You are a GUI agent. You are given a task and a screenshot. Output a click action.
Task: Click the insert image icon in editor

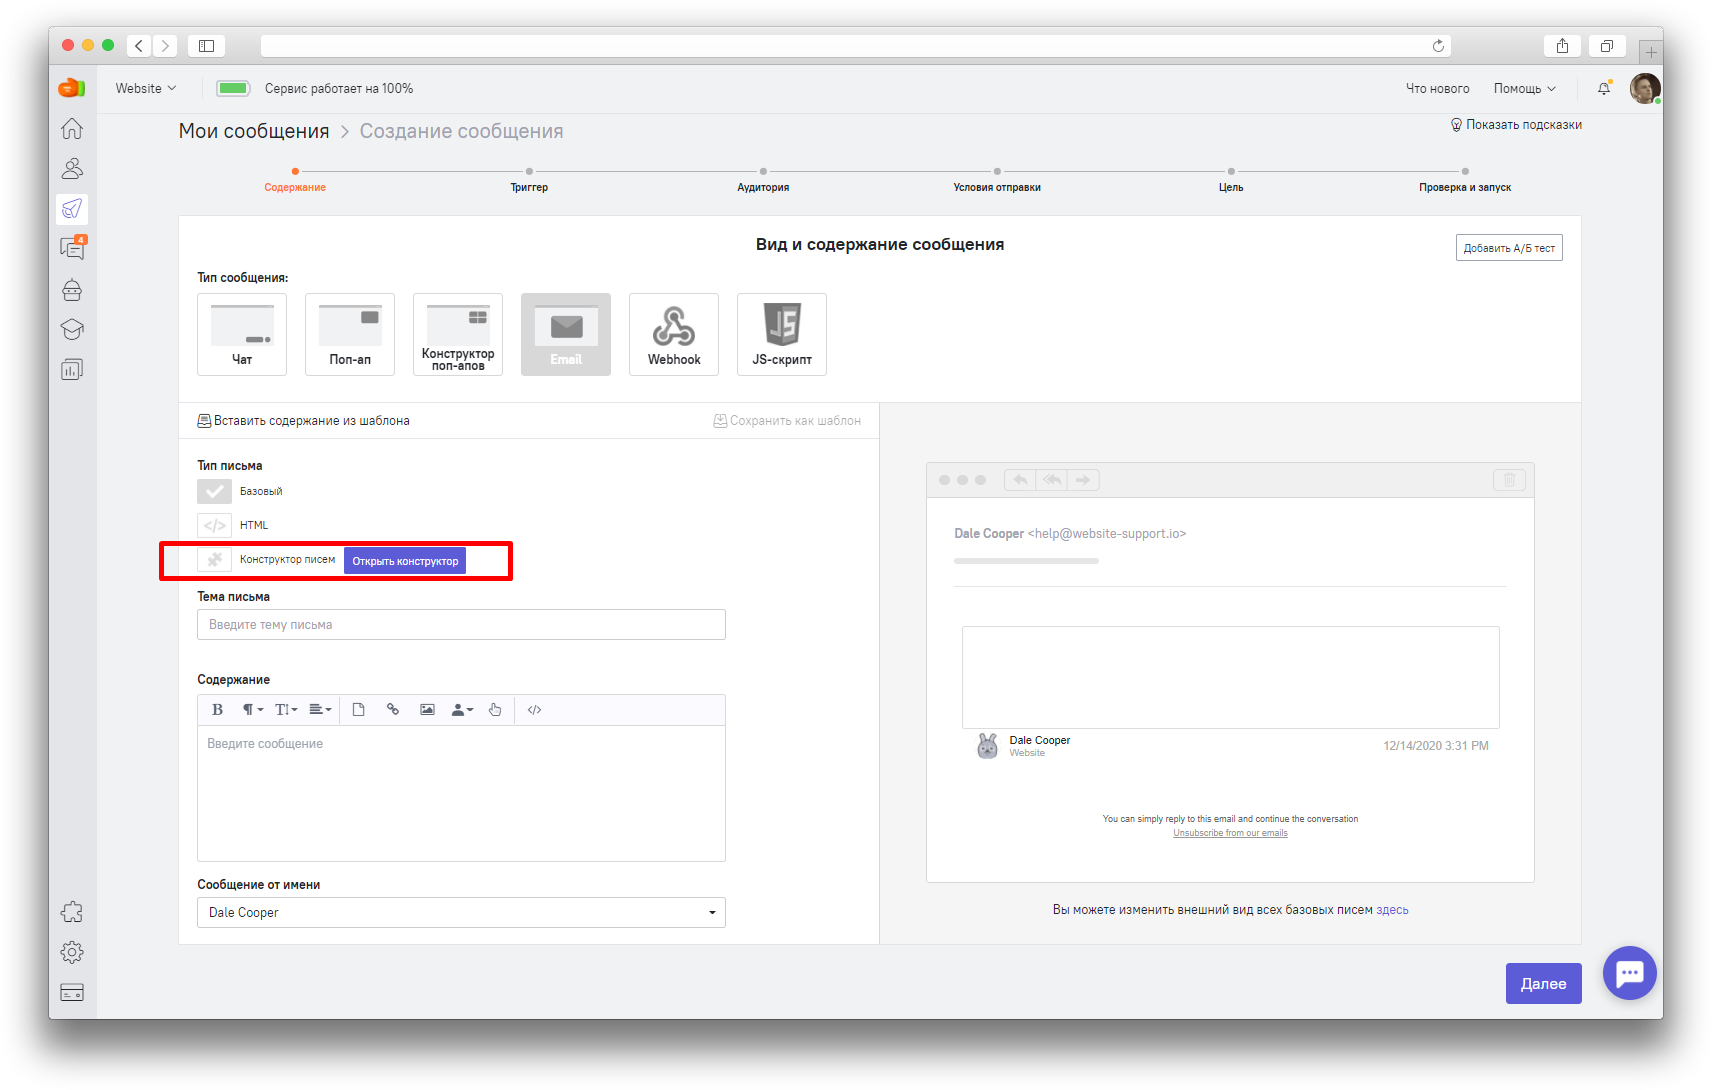click(x=427, y=710)
